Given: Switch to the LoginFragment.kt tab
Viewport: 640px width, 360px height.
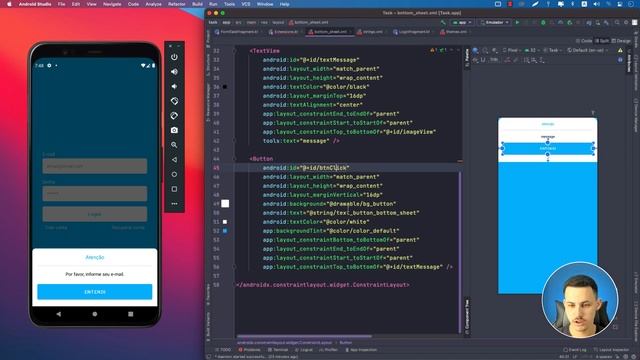Looking at the screenshot, I should 414,32.
